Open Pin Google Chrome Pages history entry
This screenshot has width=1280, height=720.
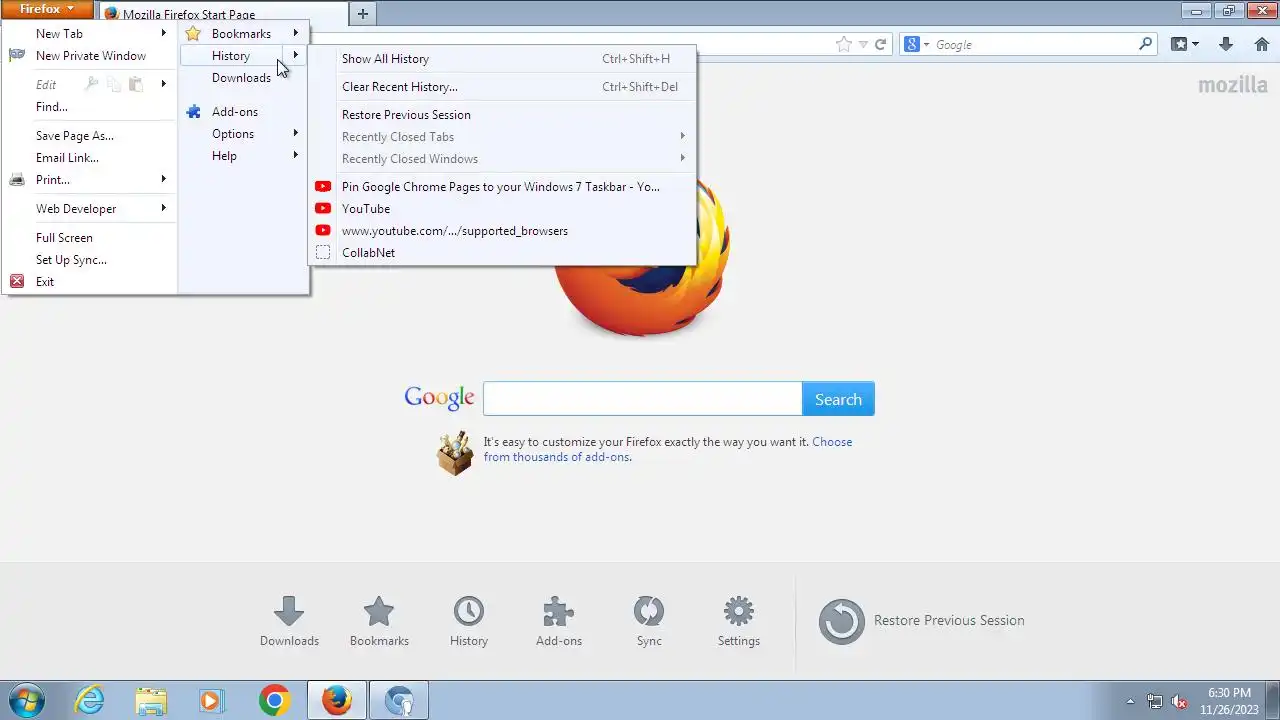click(x=502, y=186)
